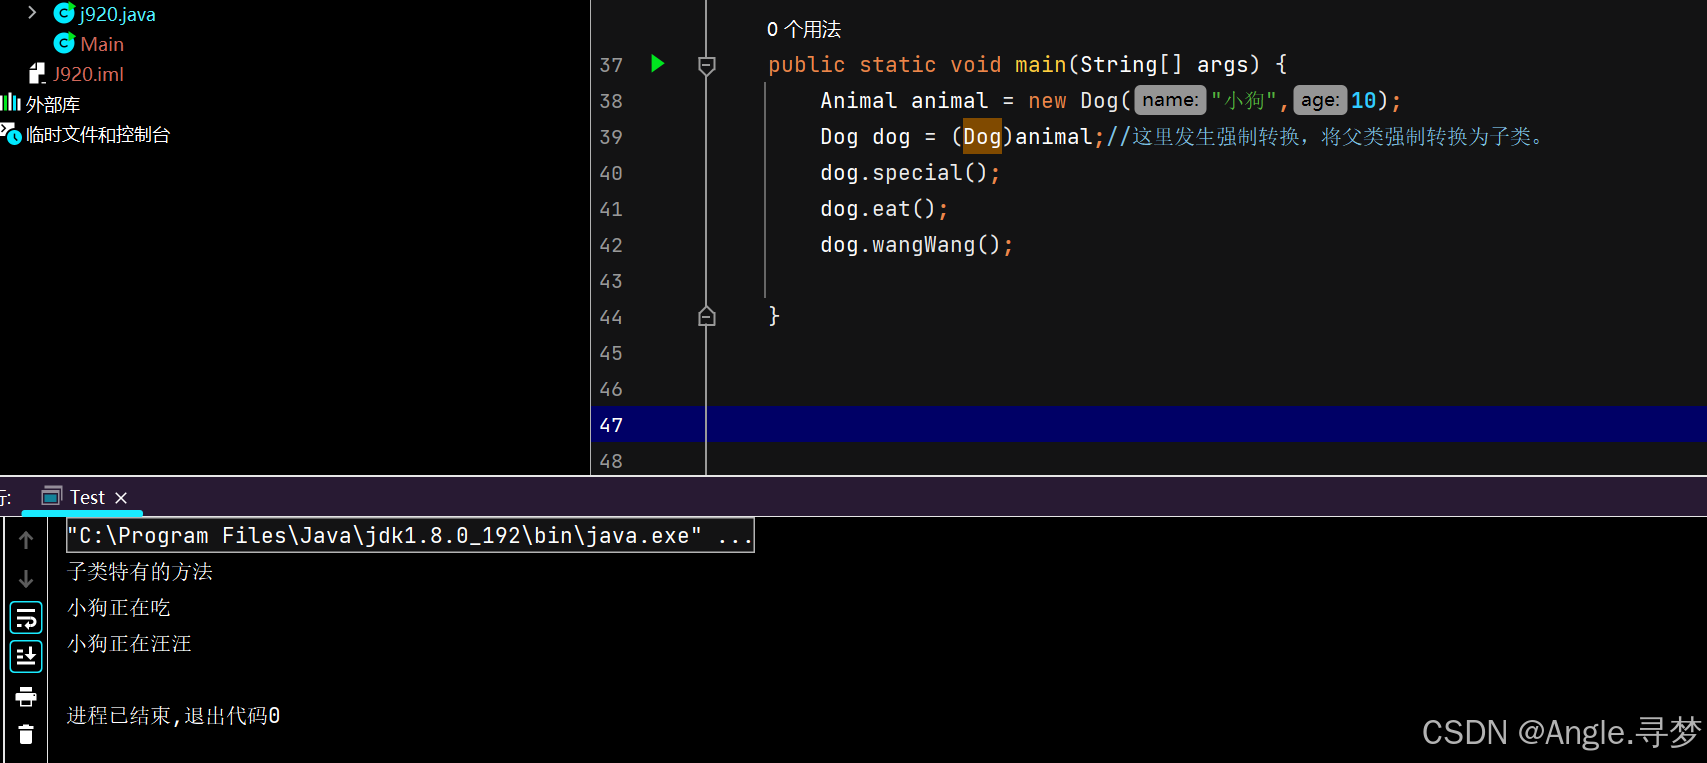The image size is (1707, 763).
Task: Click the J920.iml file icon
Action: (x=38, y=73)
